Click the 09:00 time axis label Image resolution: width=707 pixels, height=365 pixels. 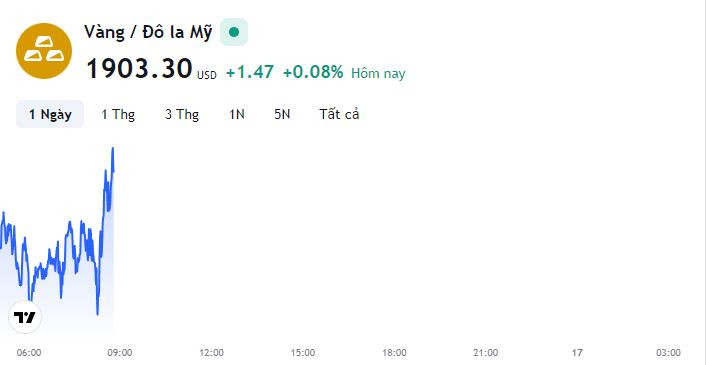pyautogui.click(x=120, y=352)
